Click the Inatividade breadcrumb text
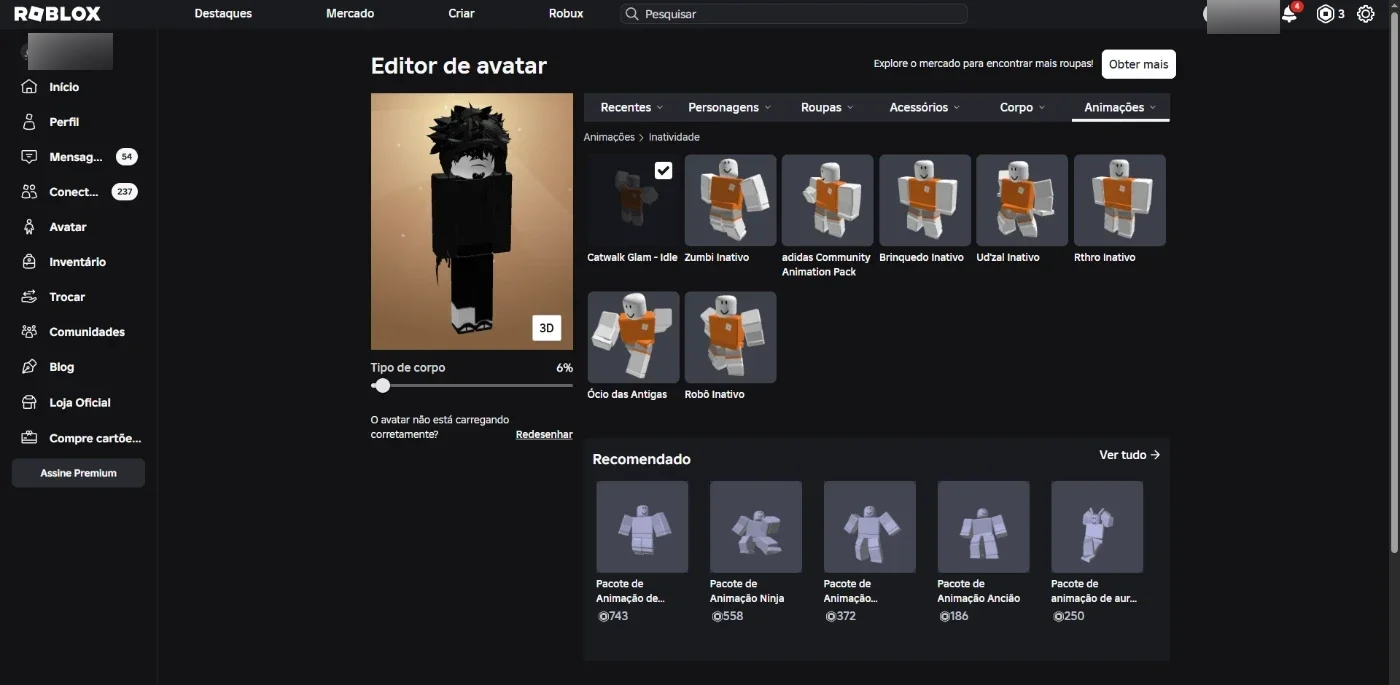Viewport: 1400px width, 685px height. tap(674, 137)
